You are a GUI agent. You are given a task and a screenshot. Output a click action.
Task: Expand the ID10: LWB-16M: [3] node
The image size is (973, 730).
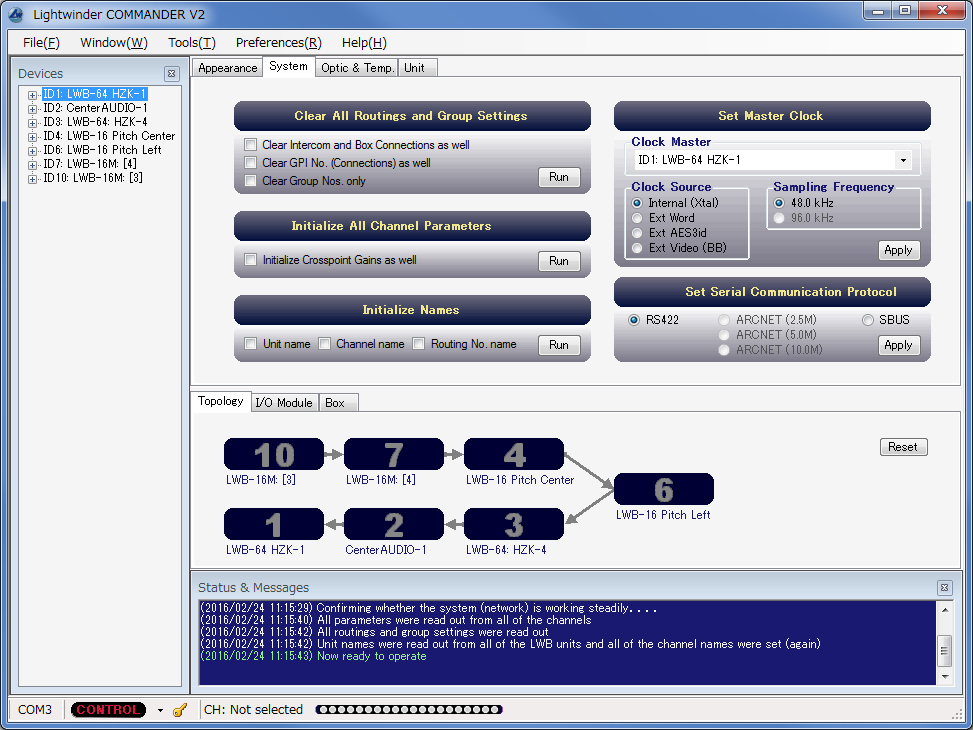pyautogui.click(x=32, y=179)
